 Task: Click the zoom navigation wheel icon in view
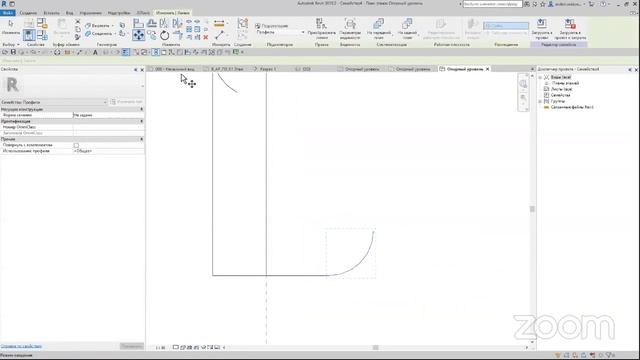tap(523, 84)
